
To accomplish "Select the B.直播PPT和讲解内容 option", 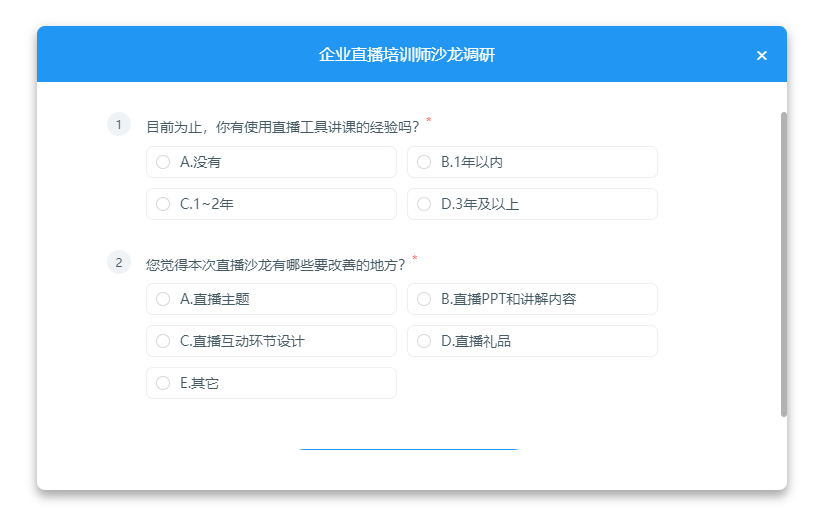I will [x=424, y=299].
